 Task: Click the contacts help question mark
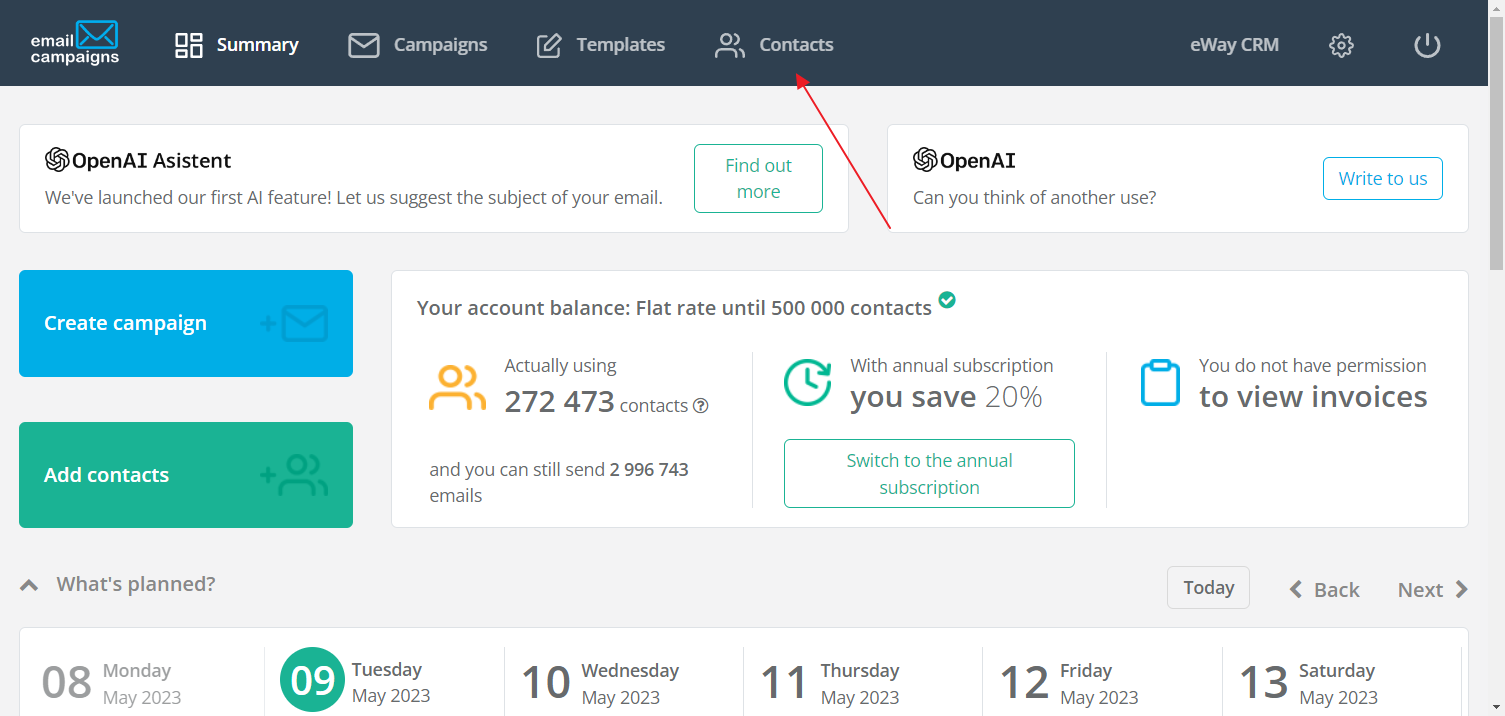(701, 406)
